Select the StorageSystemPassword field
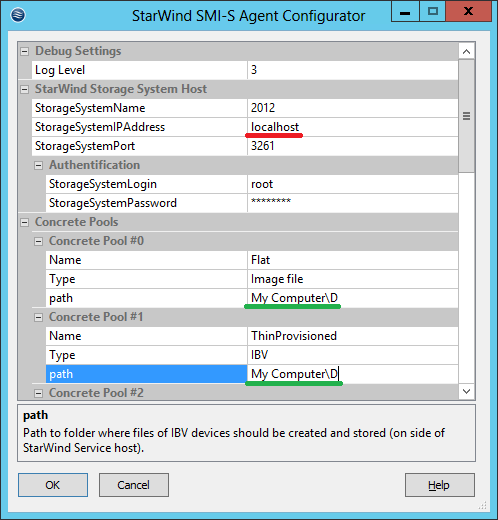 [x=353, y=203]
